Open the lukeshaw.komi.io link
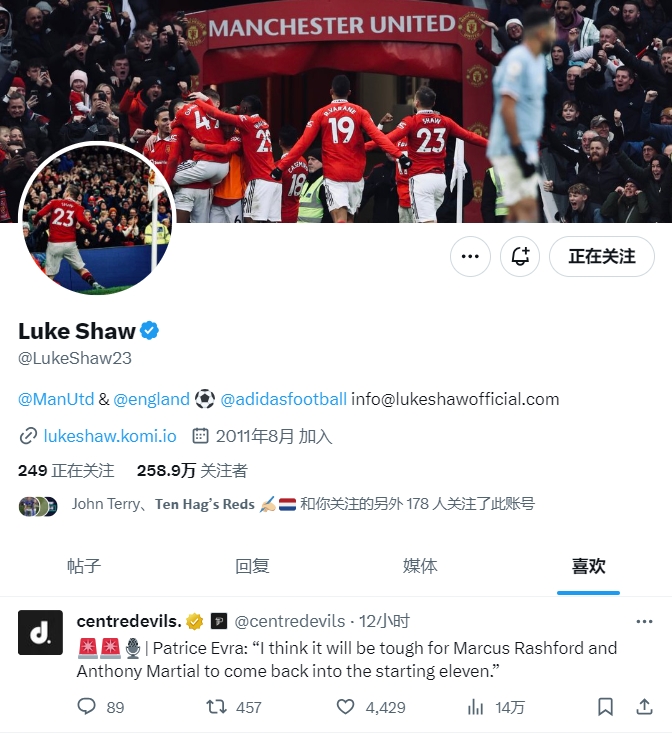The height and width of the screenshot is (735, 672). 110,436
